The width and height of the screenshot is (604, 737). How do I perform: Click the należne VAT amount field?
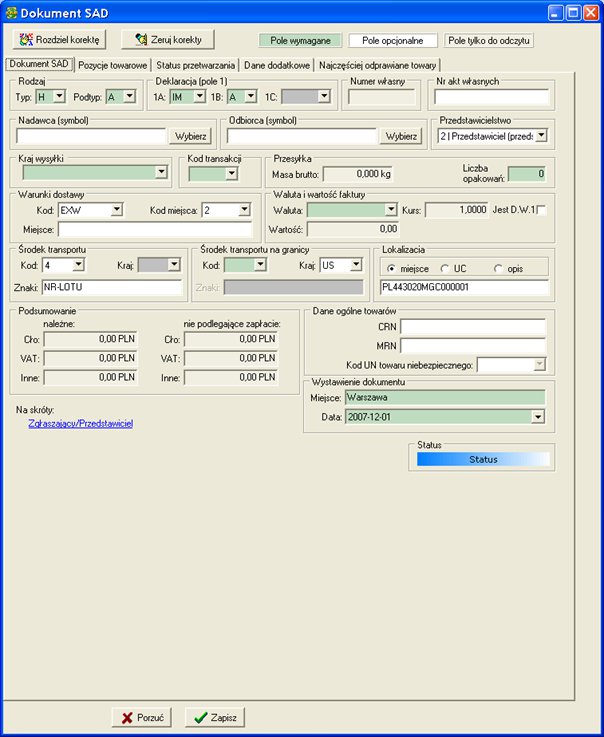pyautogui.click(x=90, y=358)
